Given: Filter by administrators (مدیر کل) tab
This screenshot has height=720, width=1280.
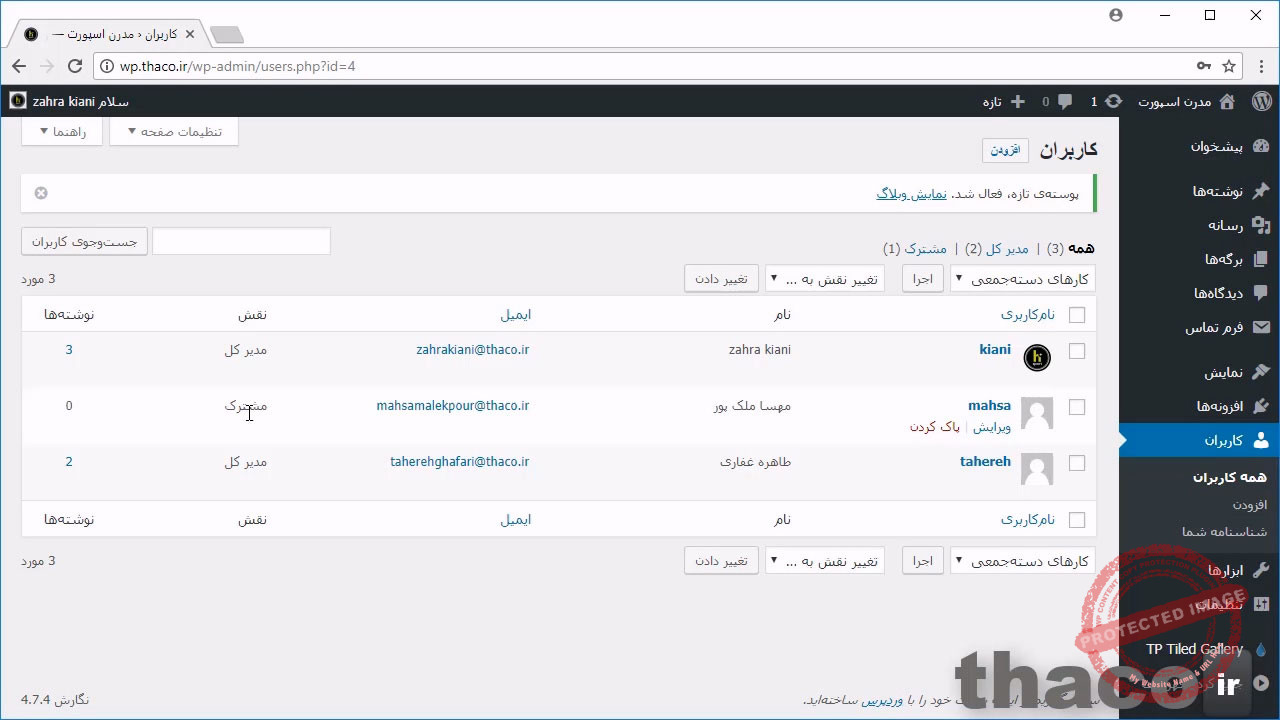Looking at the screenshot, I should 1007,248.
